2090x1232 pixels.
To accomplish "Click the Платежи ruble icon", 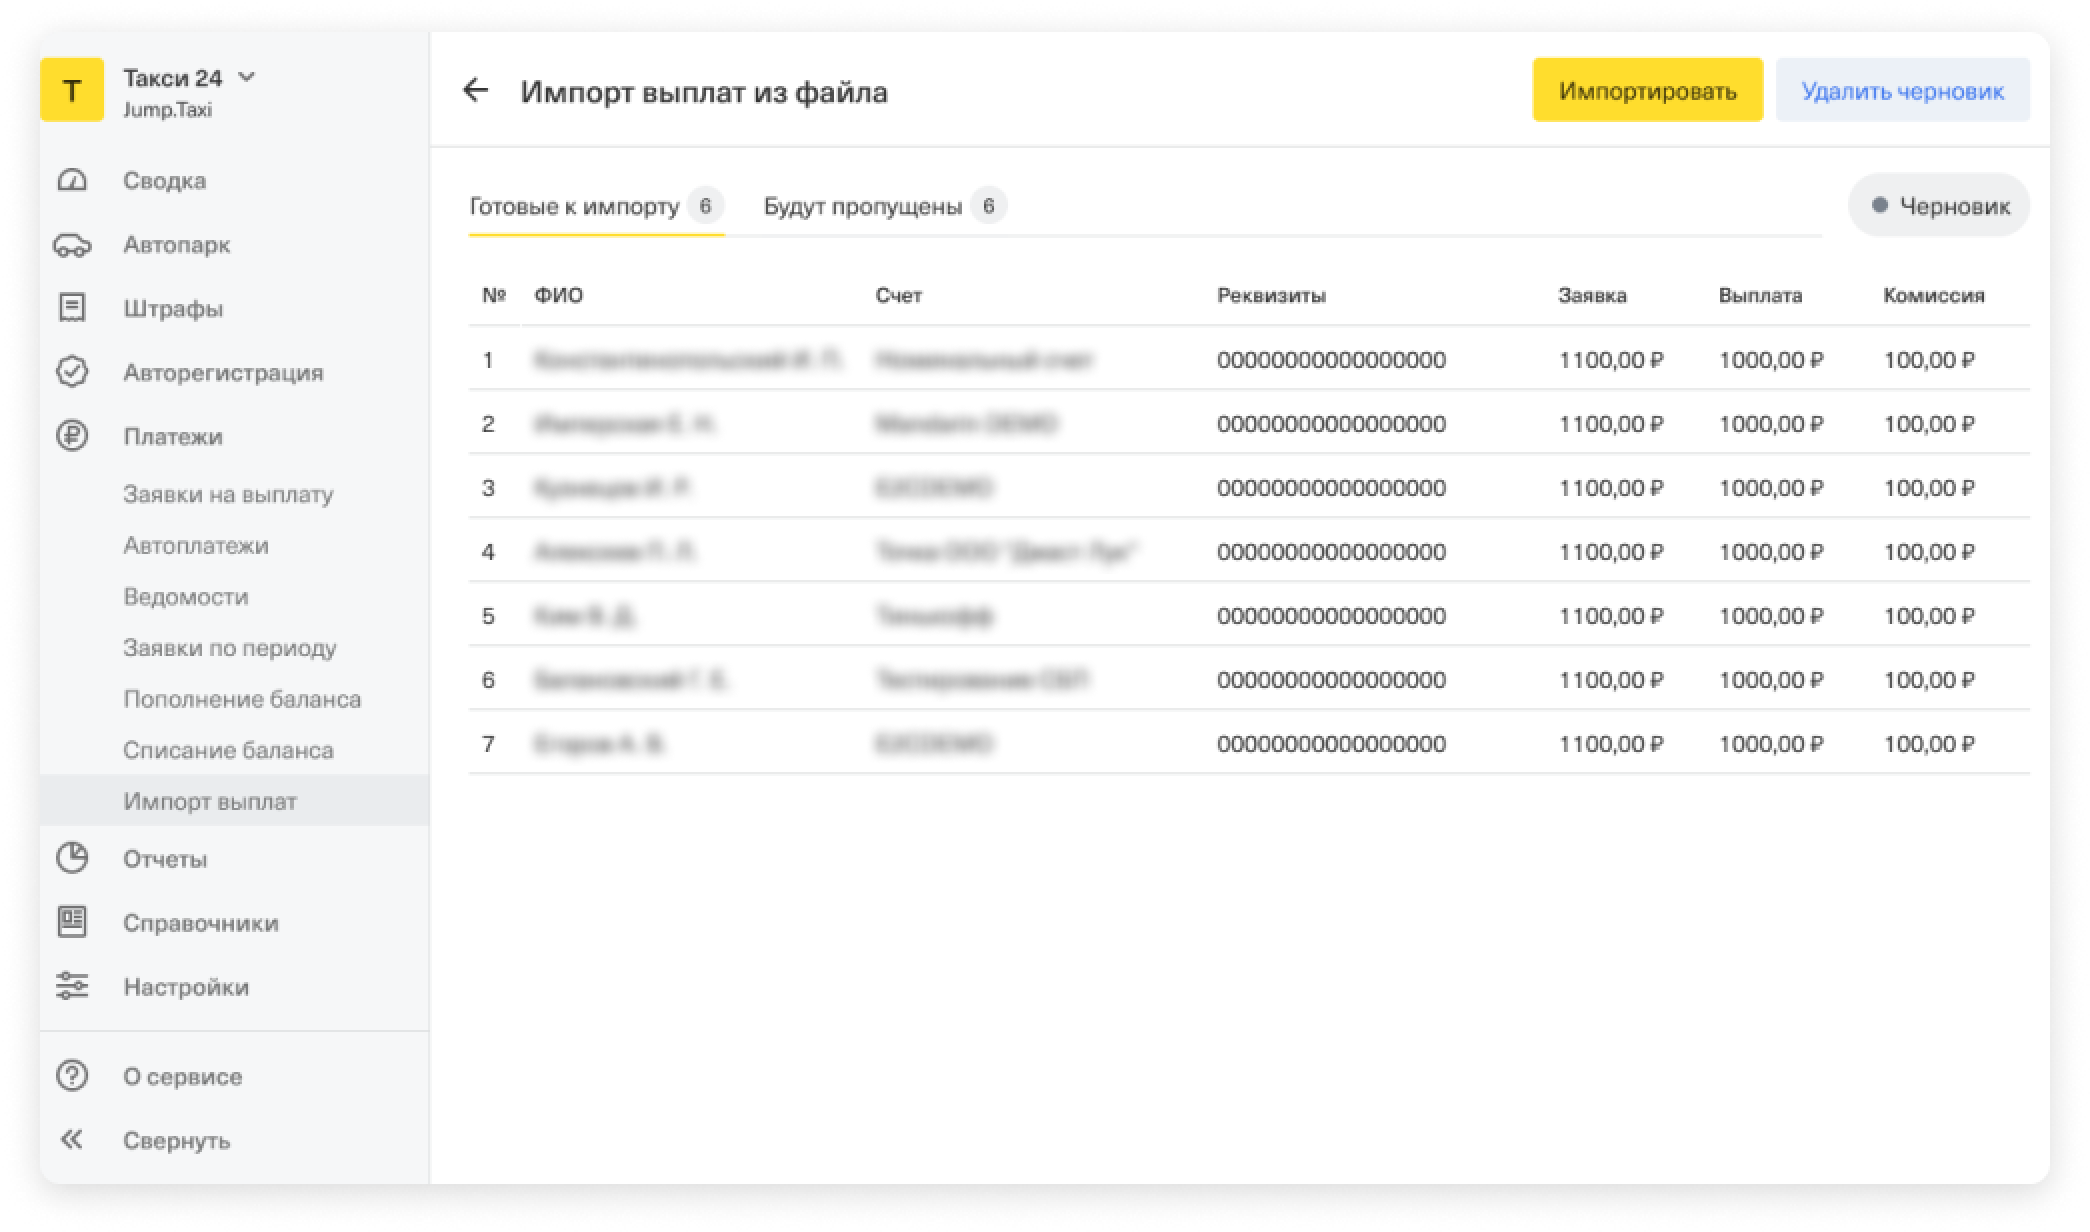I will pyautogui.click(x=72, y=436).
